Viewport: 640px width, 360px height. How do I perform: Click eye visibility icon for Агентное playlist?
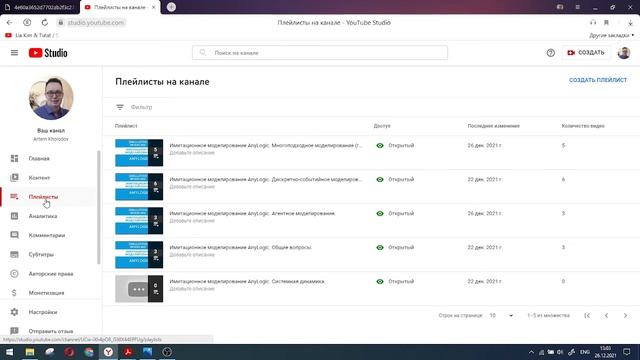[380, 213]
